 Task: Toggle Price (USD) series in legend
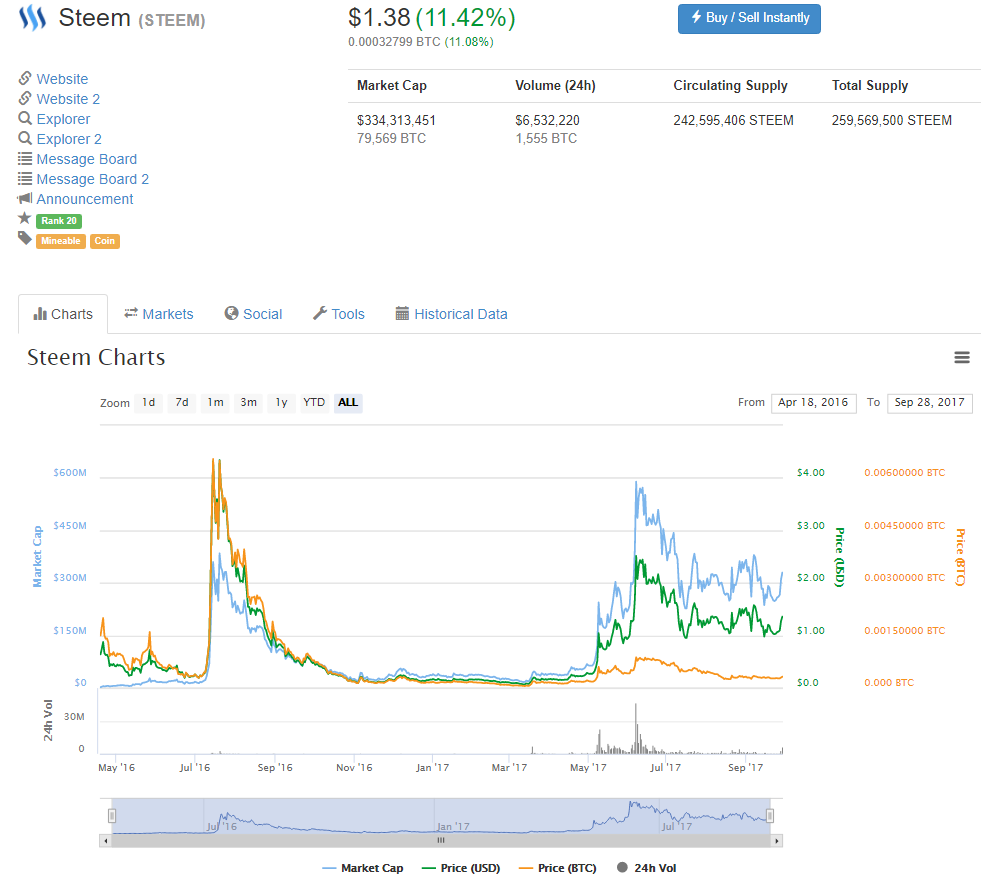461,868
